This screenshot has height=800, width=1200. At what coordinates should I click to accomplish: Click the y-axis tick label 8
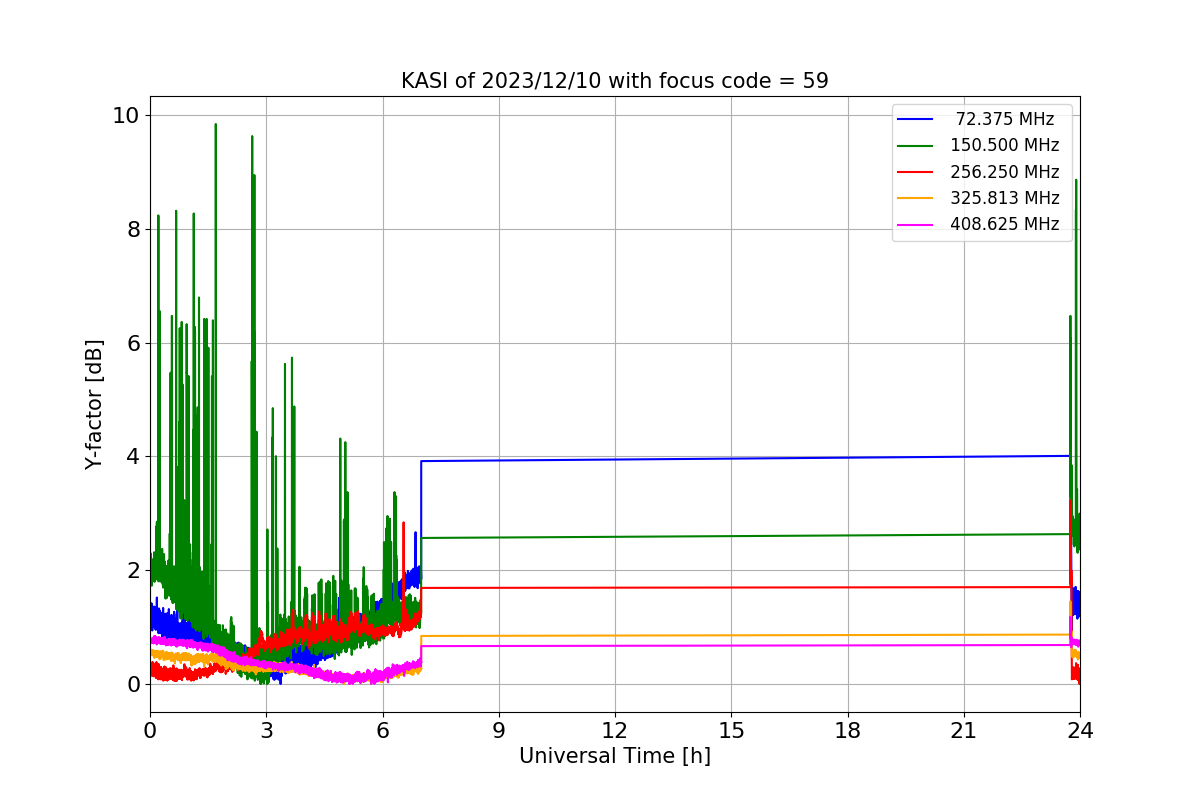click(133, 229)
